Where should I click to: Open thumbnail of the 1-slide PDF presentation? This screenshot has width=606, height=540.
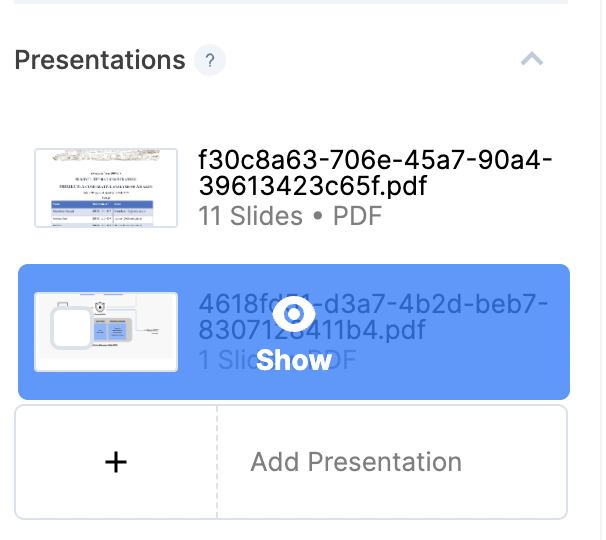106,332
